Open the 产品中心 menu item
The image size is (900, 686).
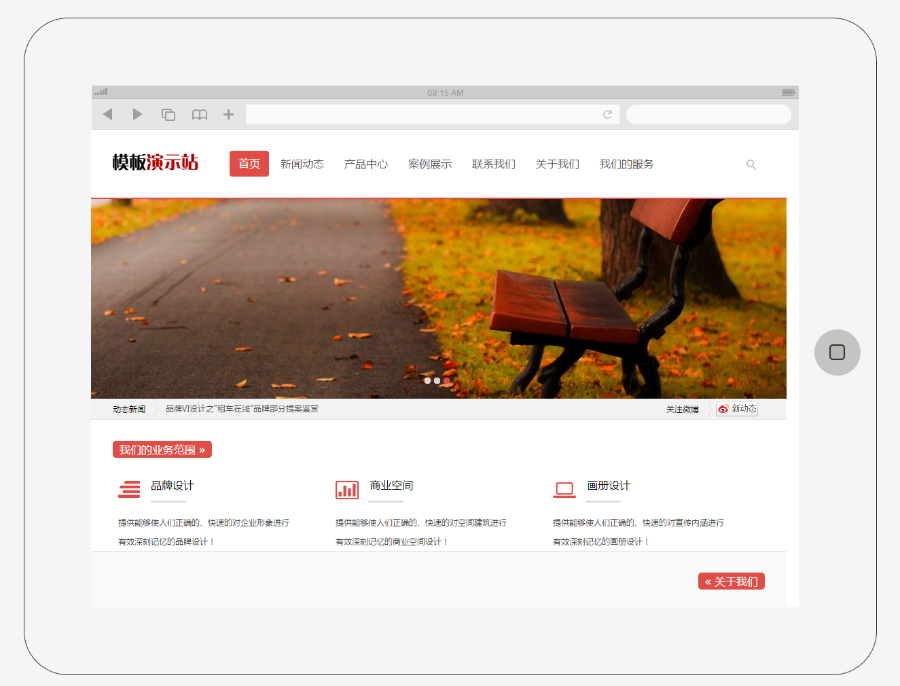[366, 164]
